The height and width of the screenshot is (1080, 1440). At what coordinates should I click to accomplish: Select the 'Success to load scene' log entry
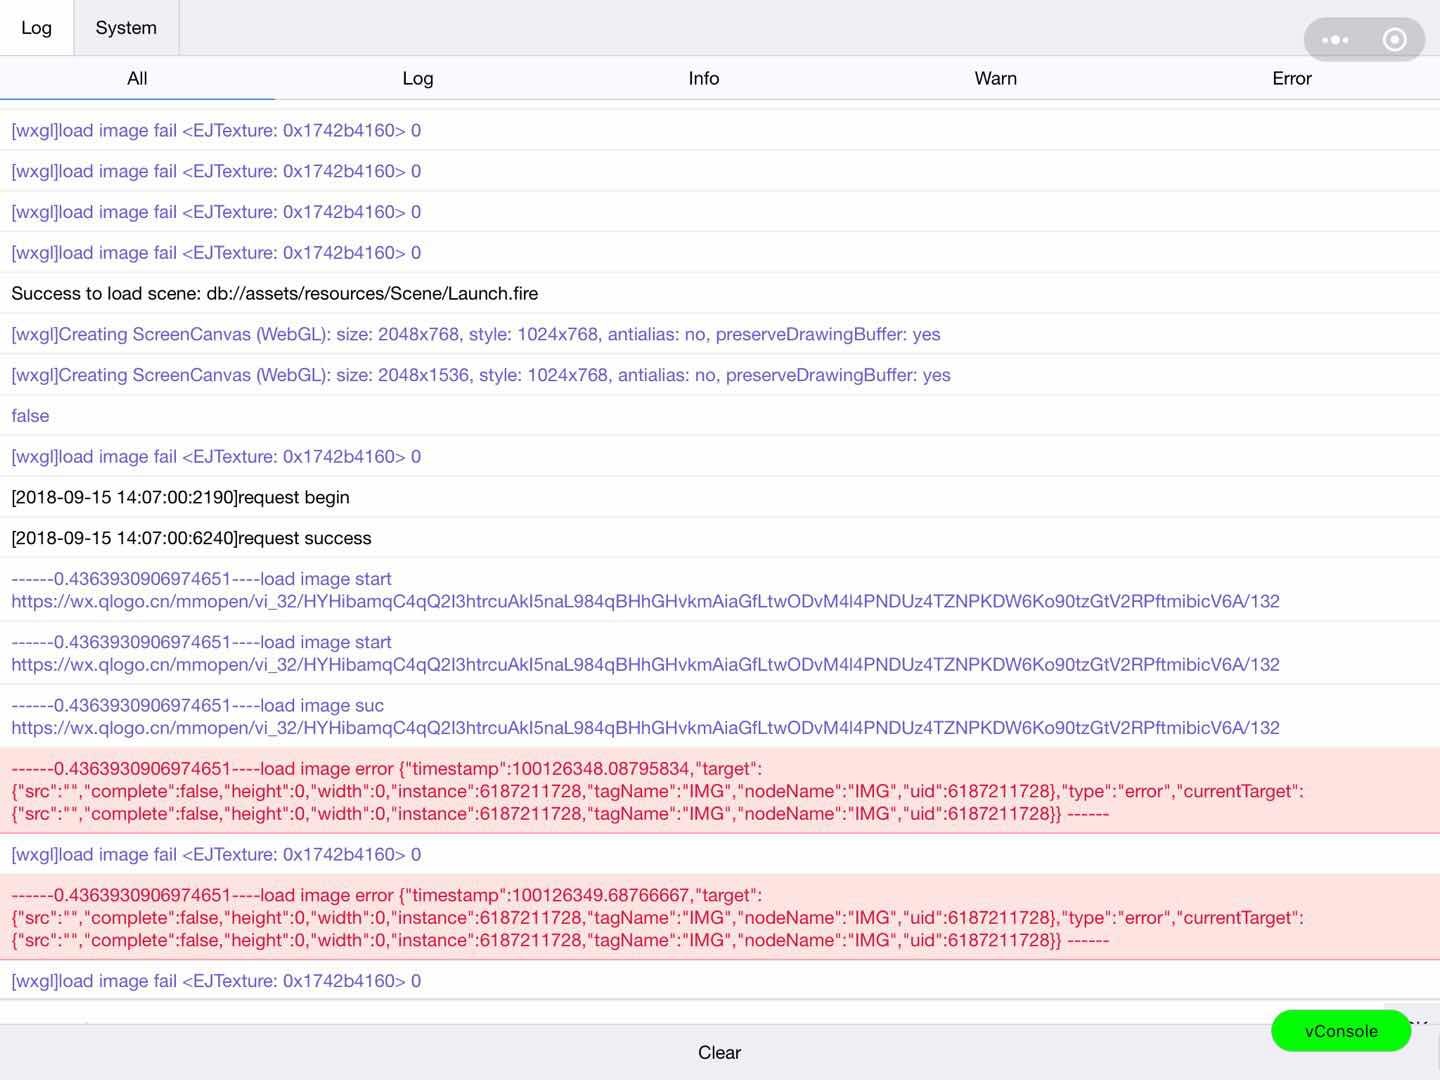275,293
